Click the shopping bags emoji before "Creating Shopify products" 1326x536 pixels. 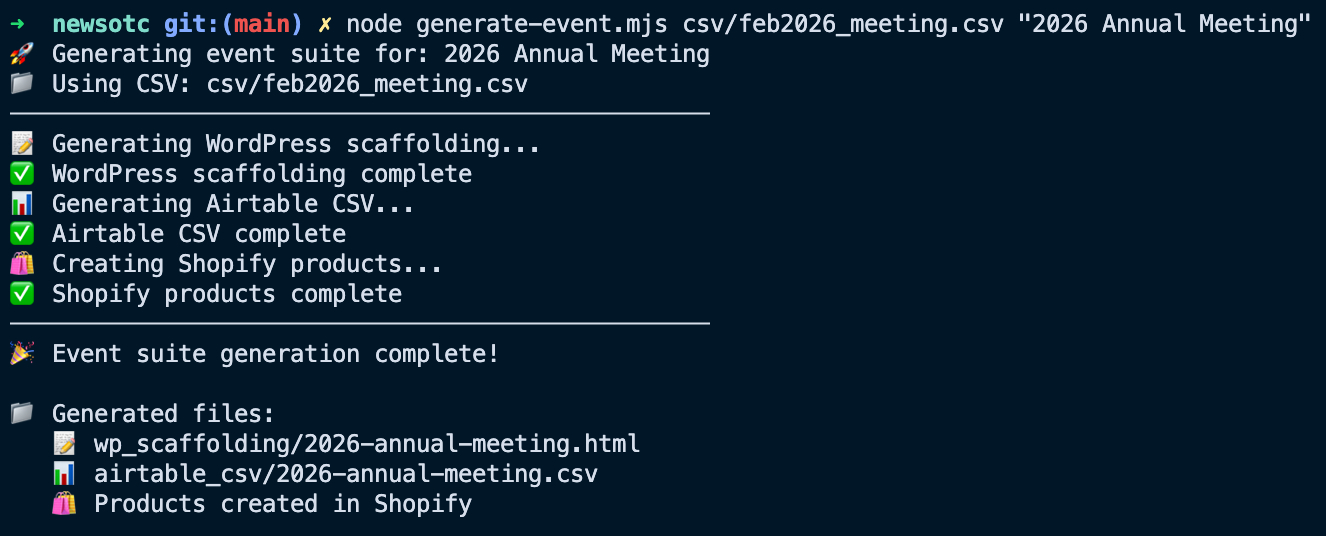pos(21,264)
